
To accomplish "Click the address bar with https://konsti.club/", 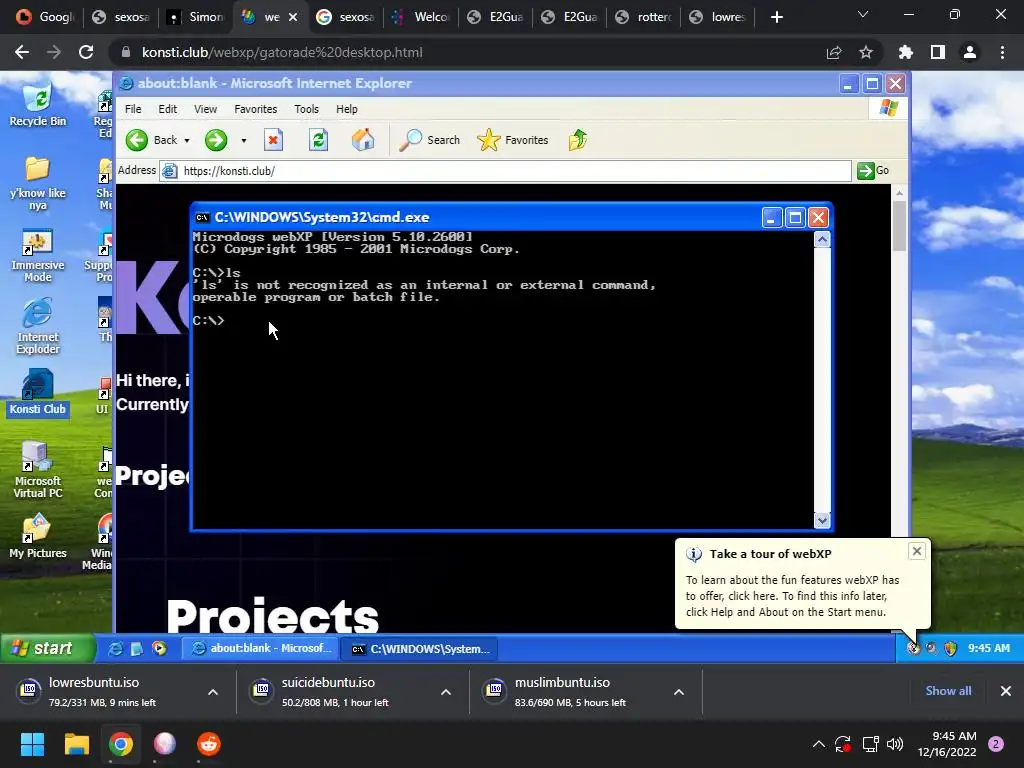I will (506, 171).
